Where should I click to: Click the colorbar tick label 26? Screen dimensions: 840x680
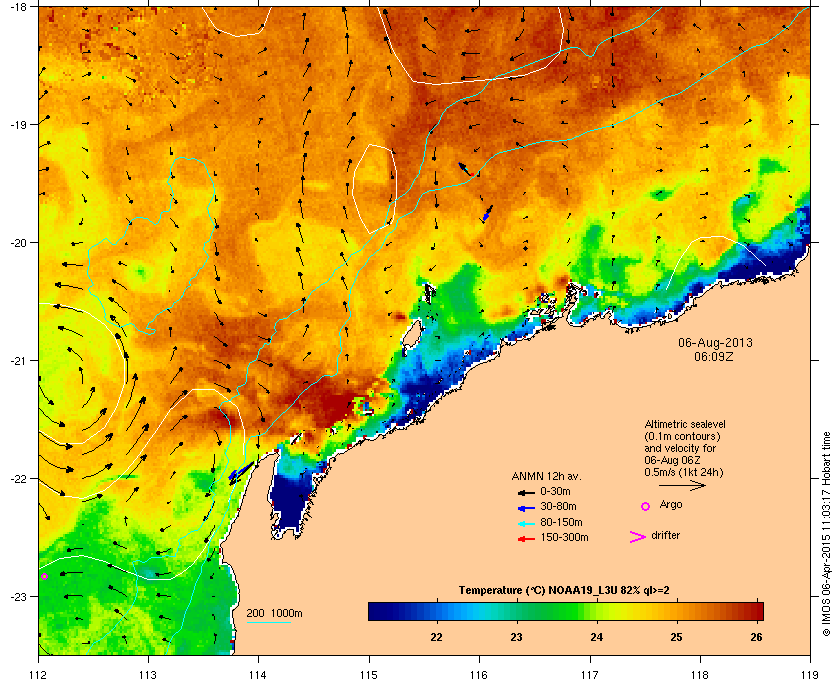[756, 637]
